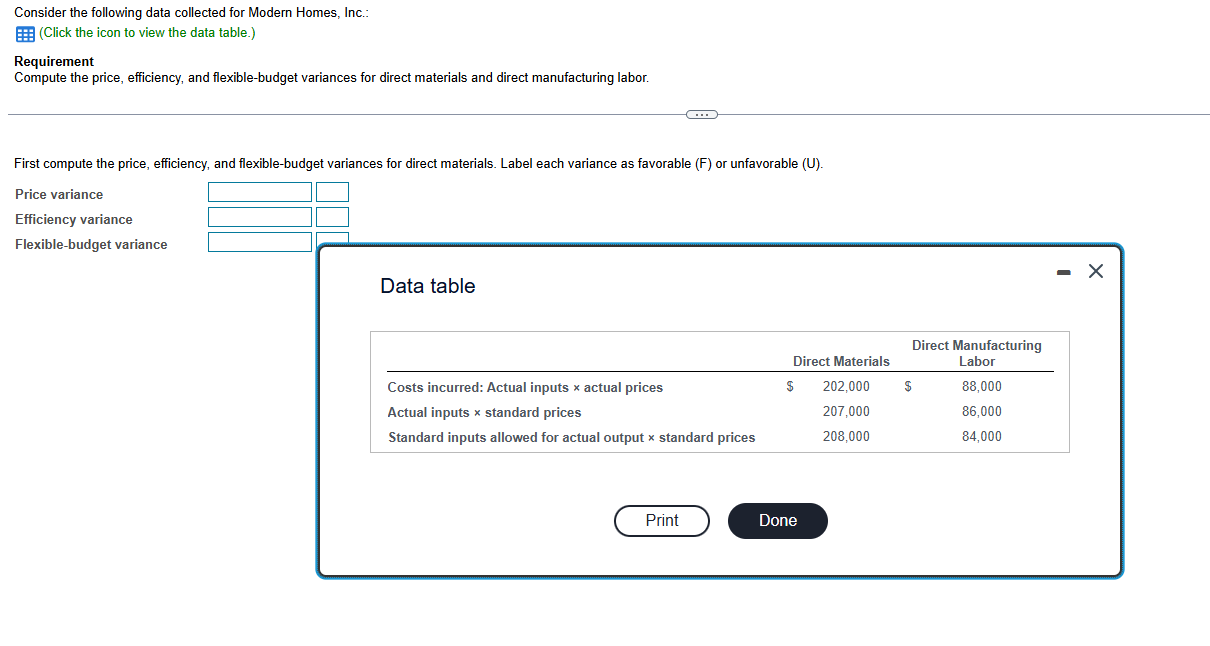Click the Print button
1210x646 pixels.
click(661, 520)
